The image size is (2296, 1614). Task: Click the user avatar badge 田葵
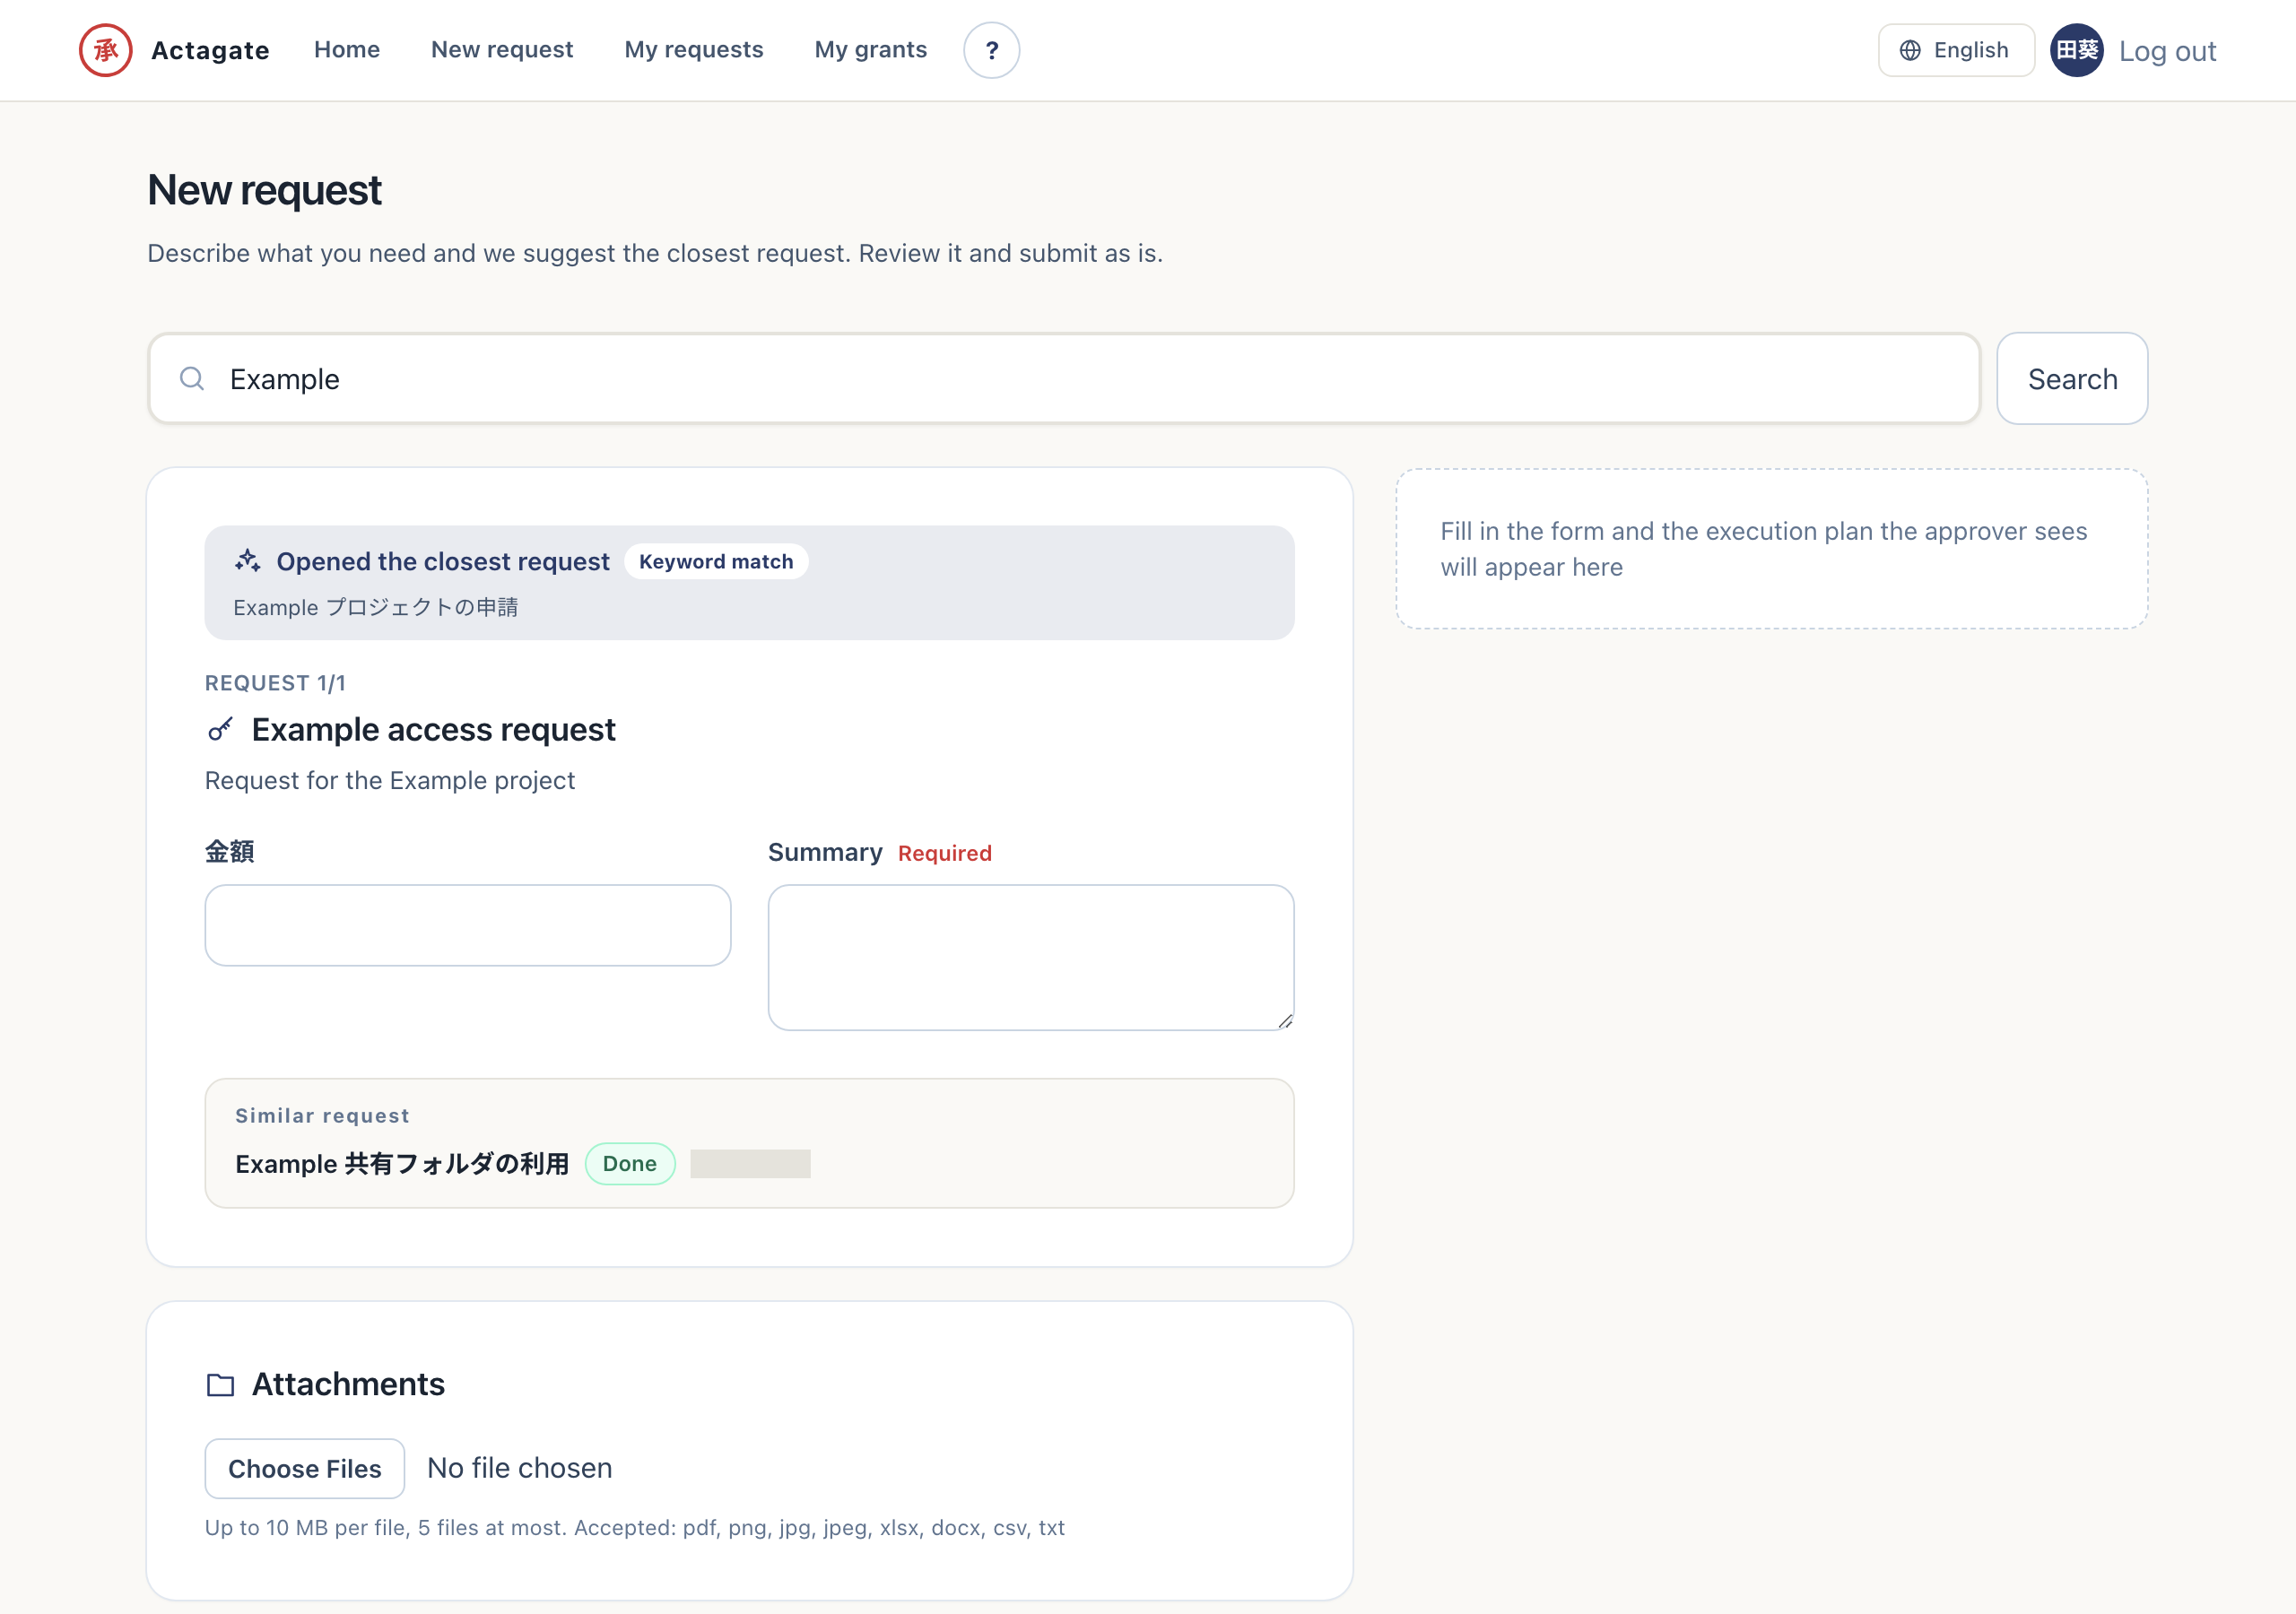[2077, 50]
